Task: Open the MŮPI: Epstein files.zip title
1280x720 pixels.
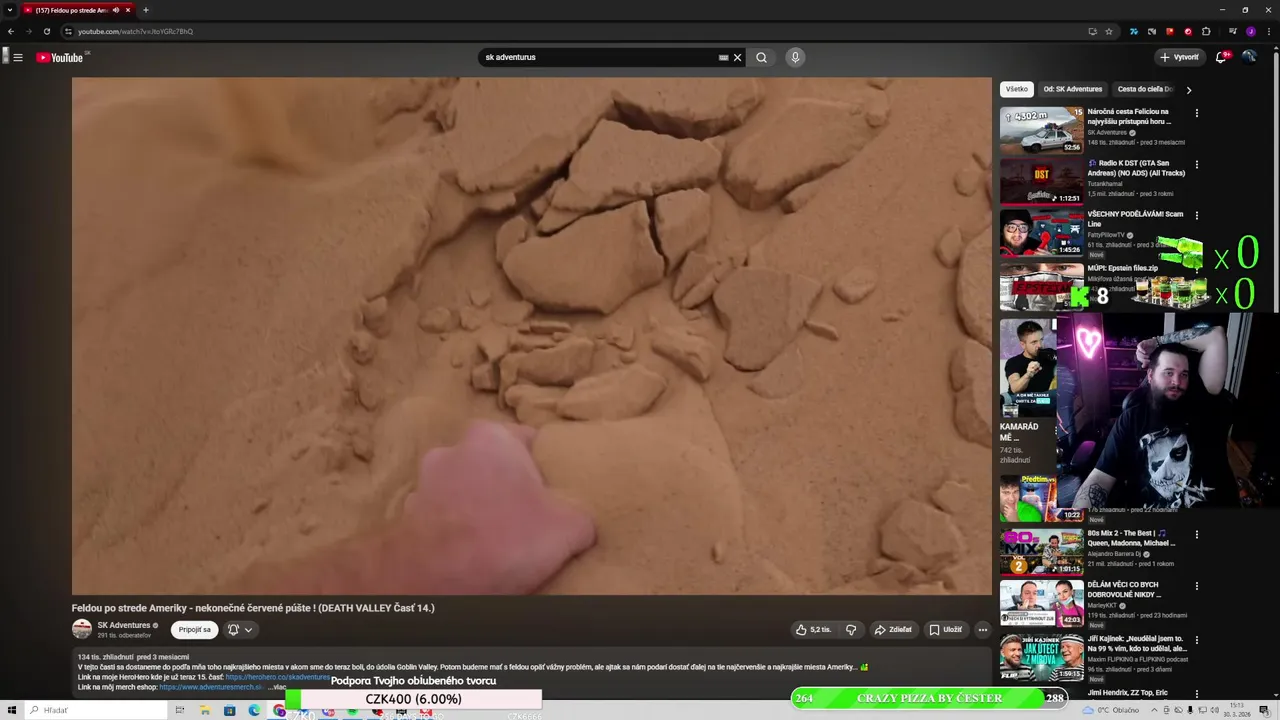Action: click(1122, 268)
